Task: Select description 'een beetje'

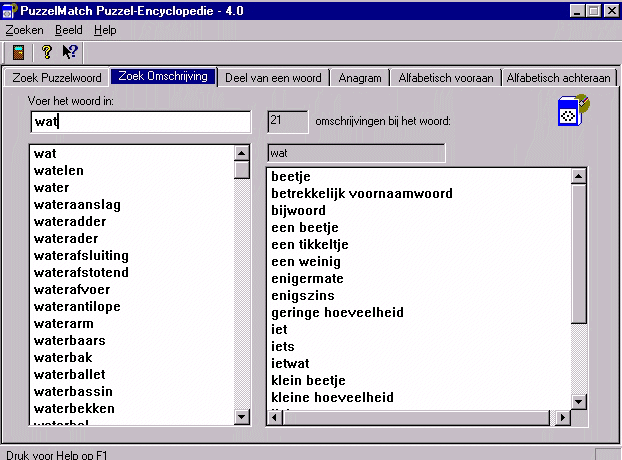Action: (305, 228)
